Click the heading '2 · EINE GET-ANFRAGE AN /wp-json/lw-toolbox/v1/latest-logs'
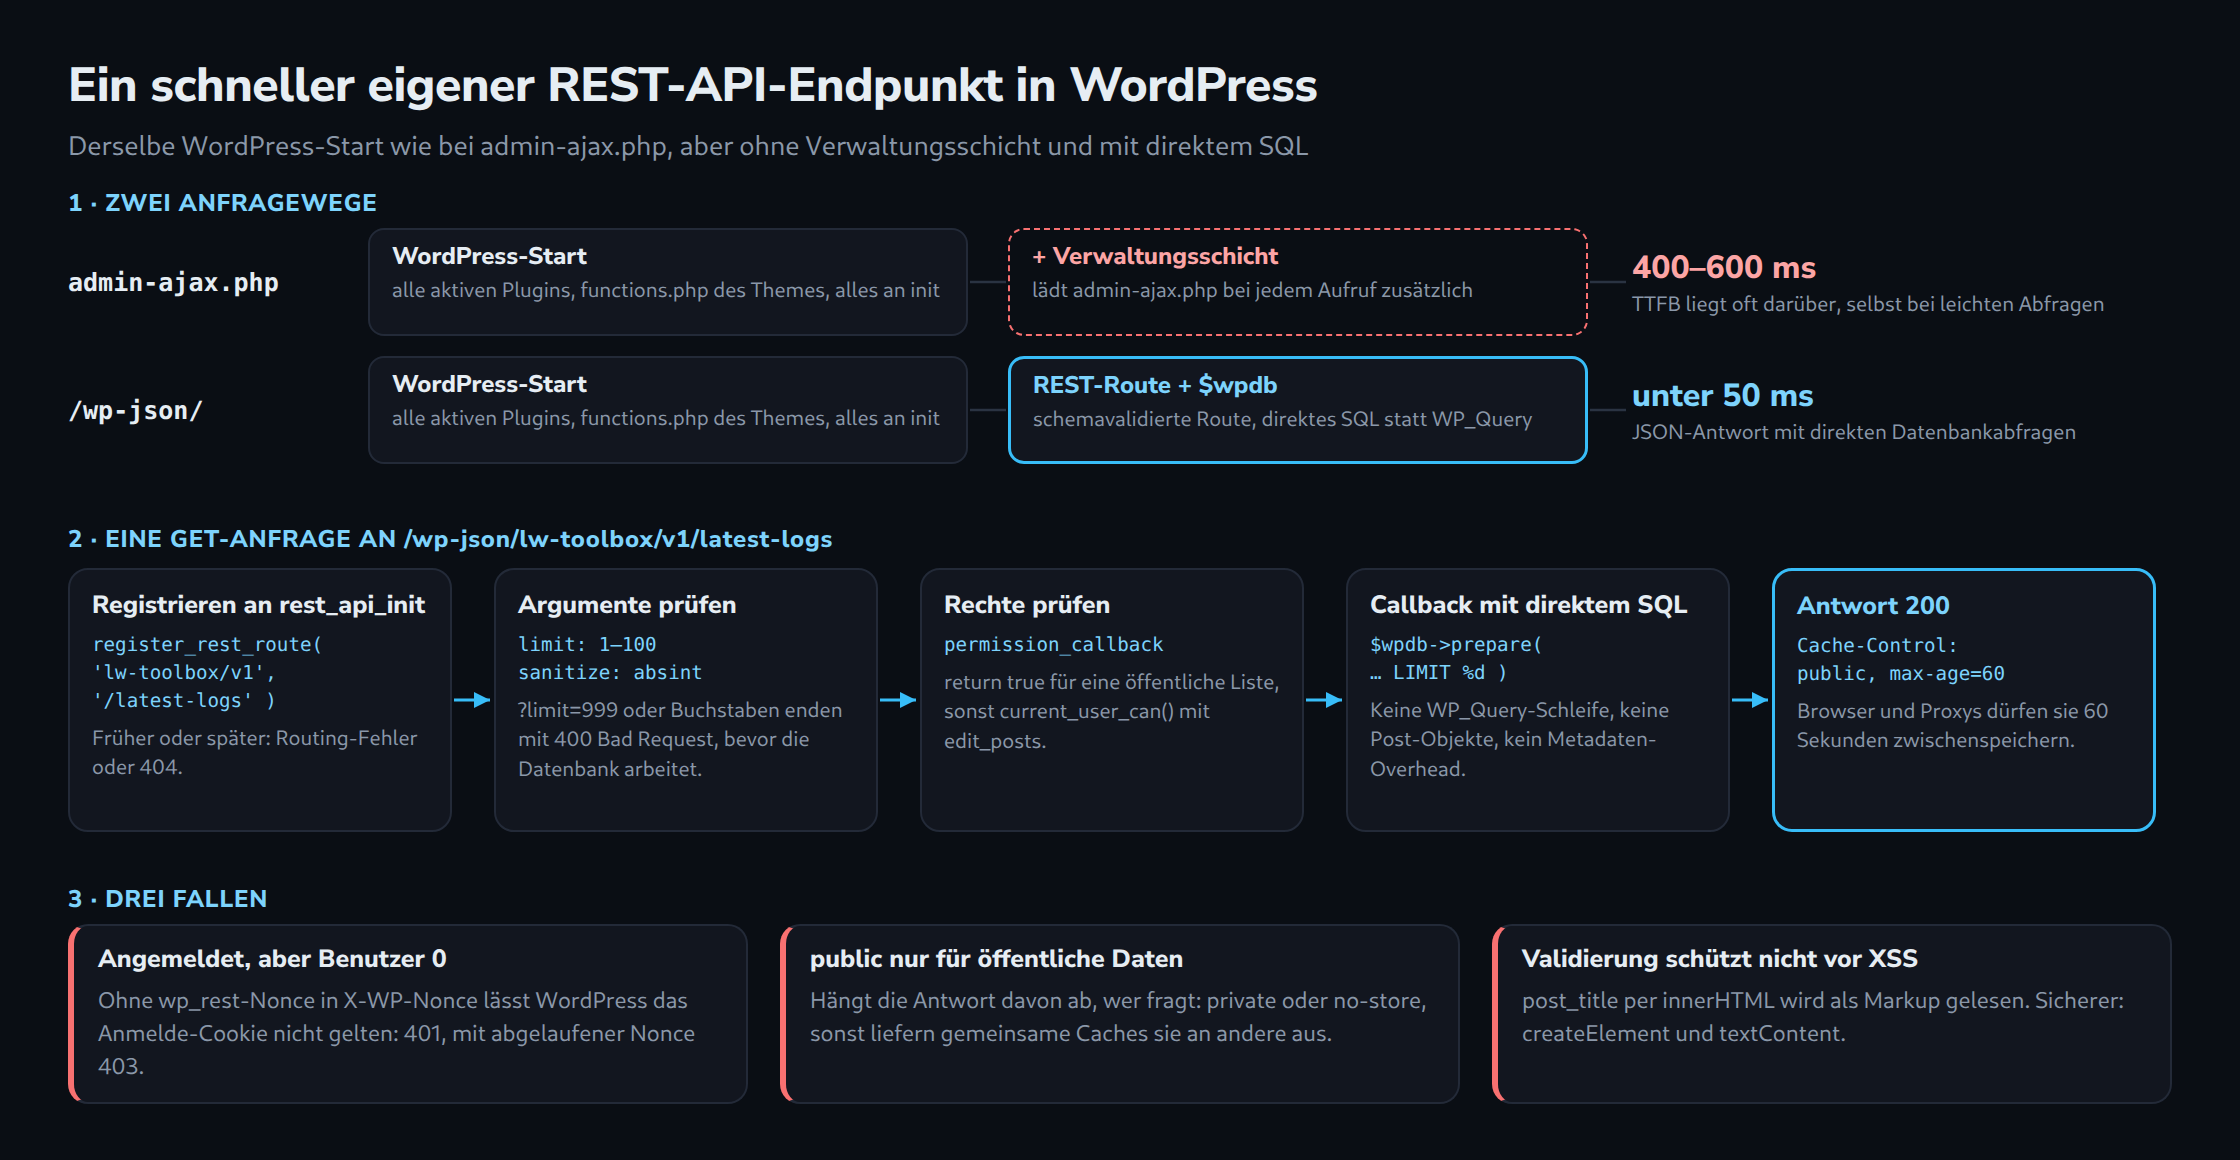 click(x=450, y=539)
